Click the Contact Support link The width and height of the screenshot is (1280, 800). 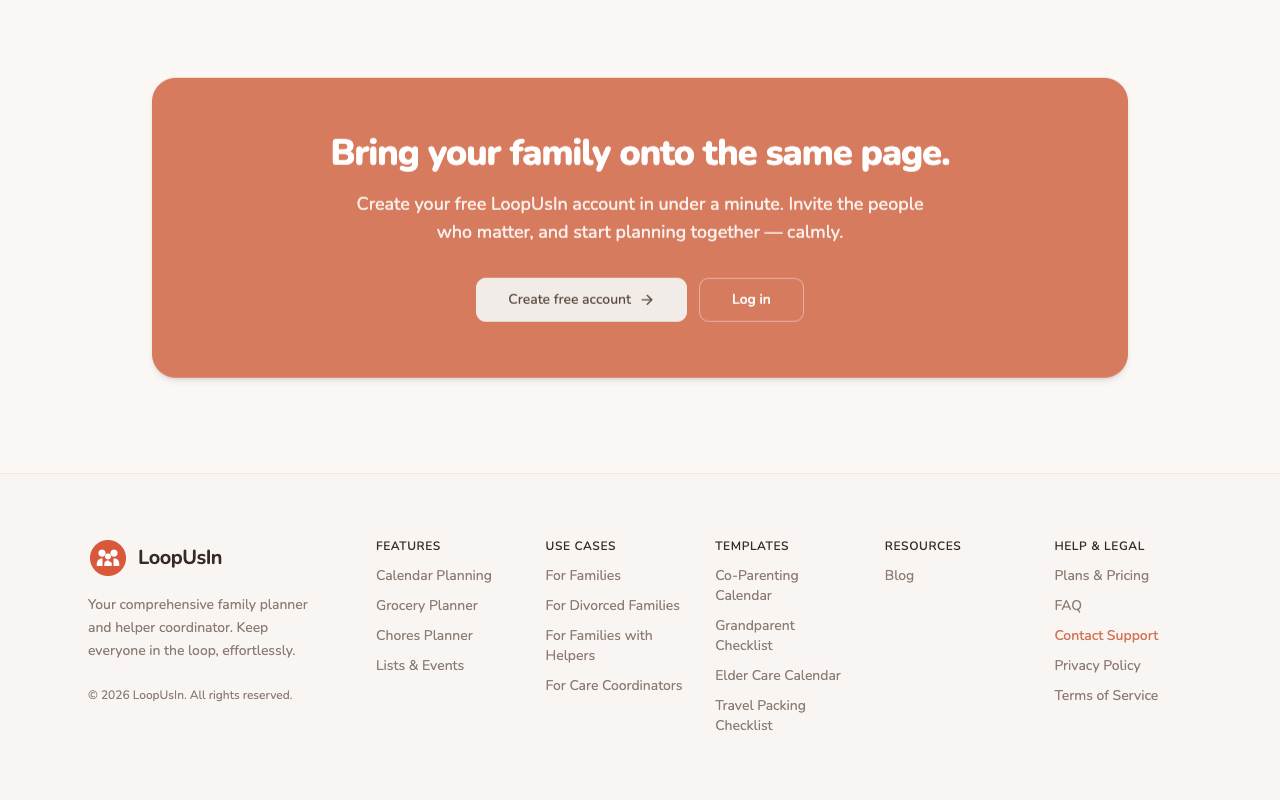(1106, 635)
